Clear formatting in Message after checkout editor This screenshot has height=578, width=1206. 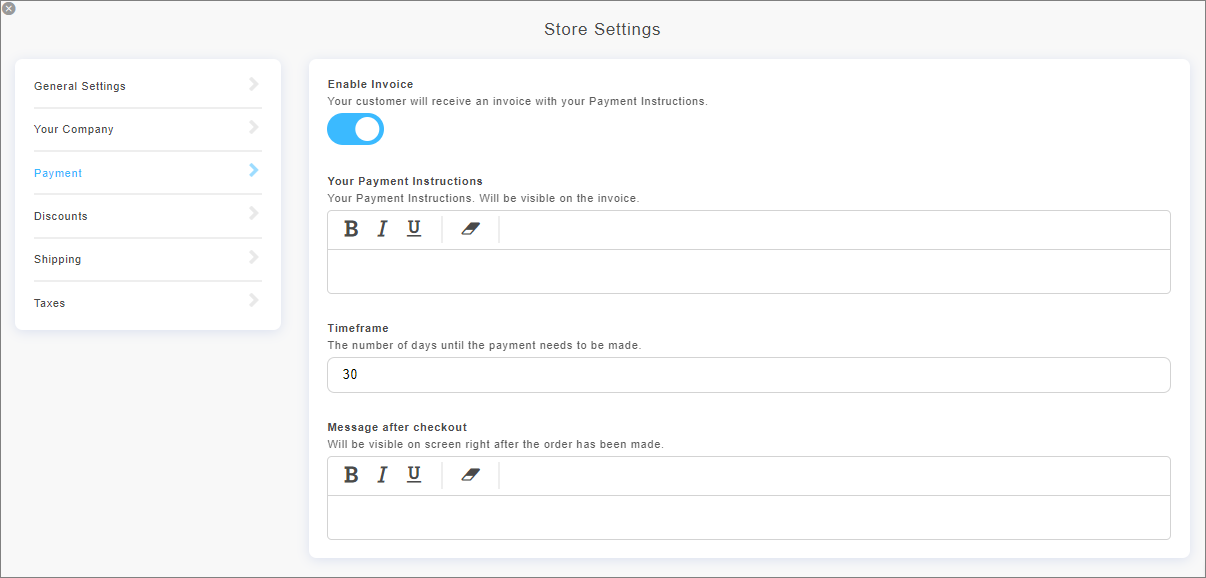[471, 475]
